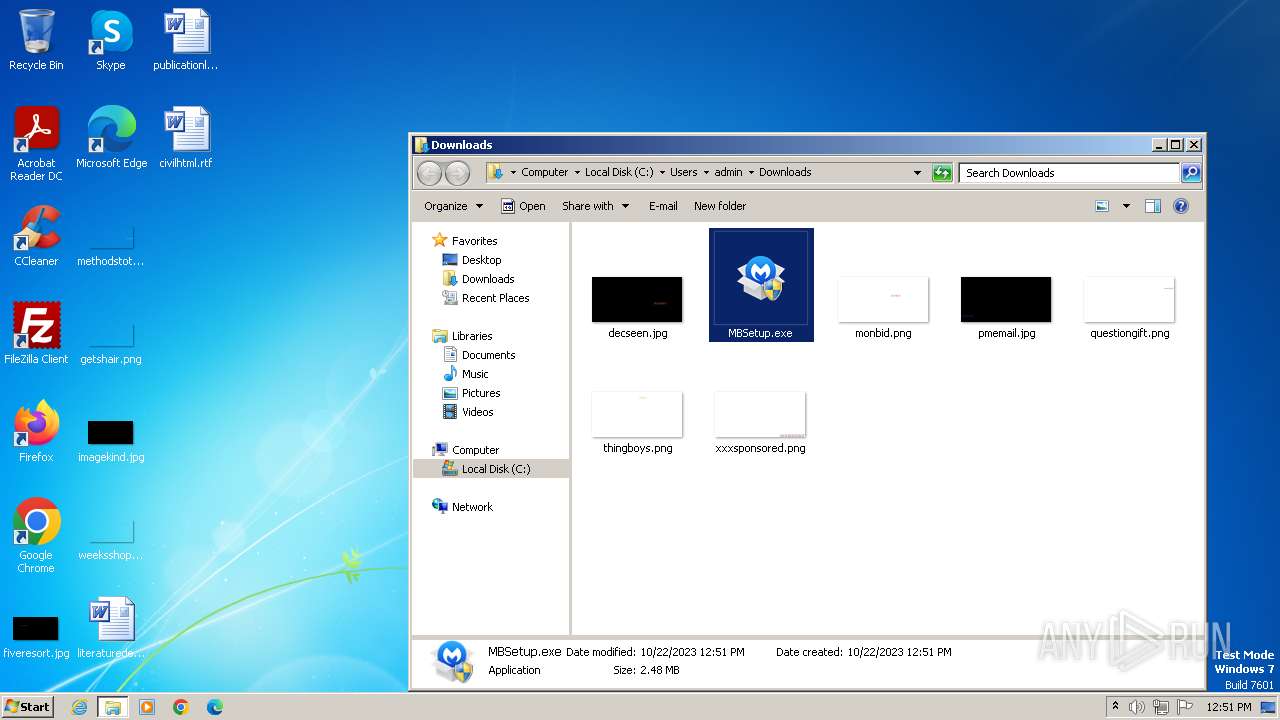
Task: Select weeksshop desktop file
Action: (110, 540)
